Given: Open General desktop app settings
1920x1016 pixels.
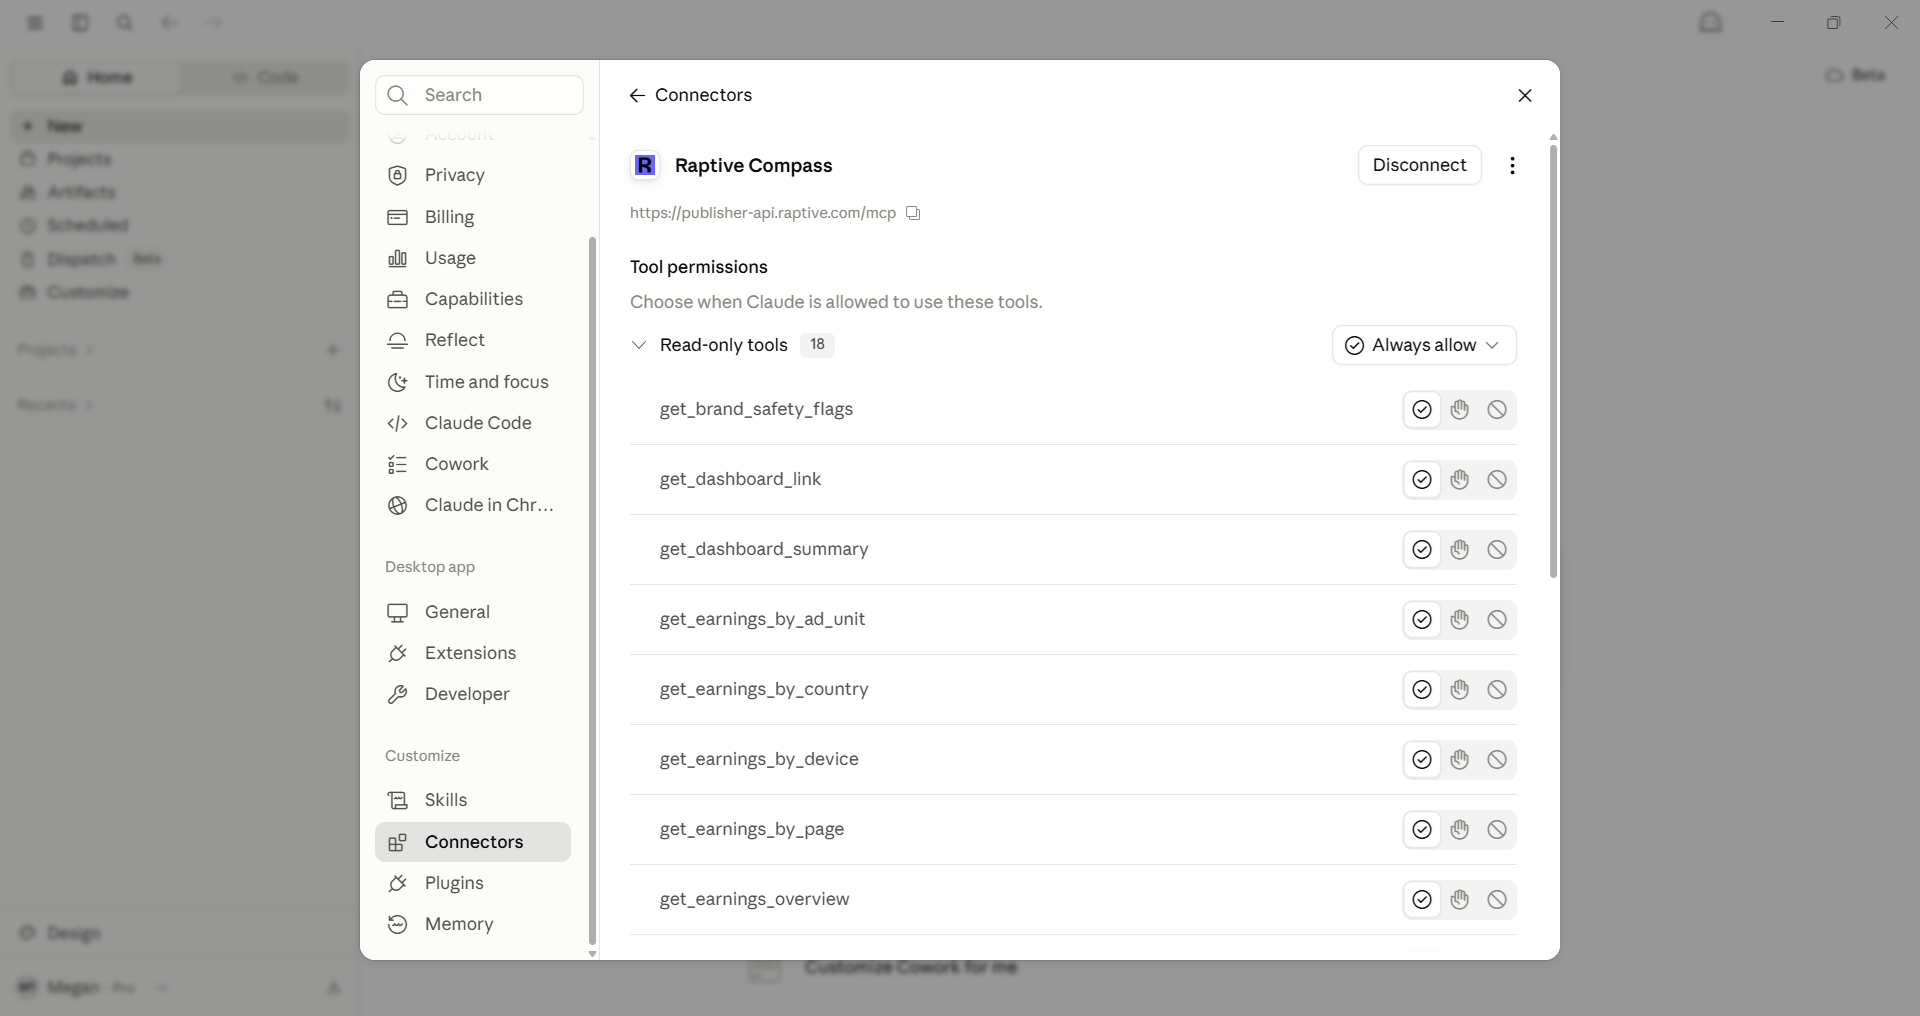Looking at the screenshot, I should pyautogui.click(x=472, y=612).
